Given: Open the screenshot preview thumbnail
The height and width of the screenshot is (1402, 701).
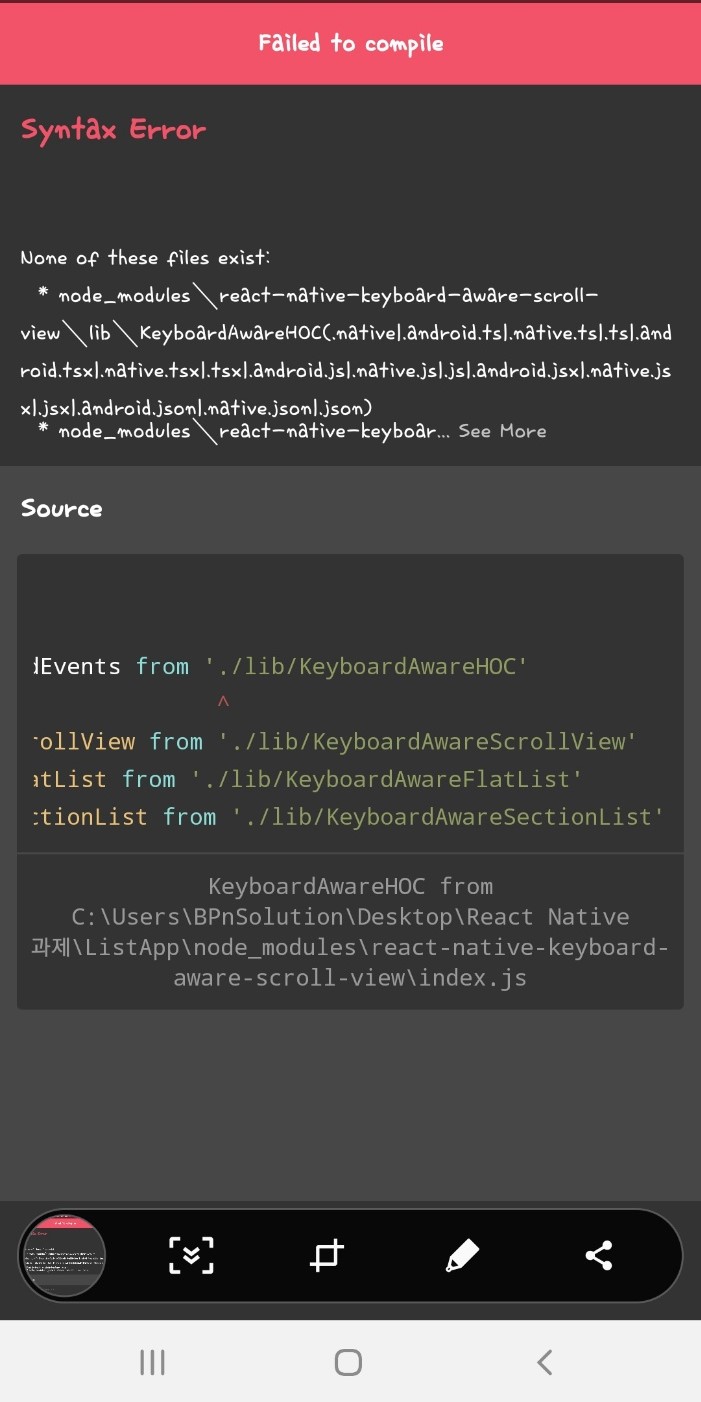Looking at the screenshot, I should click(x=63, y=1255).
